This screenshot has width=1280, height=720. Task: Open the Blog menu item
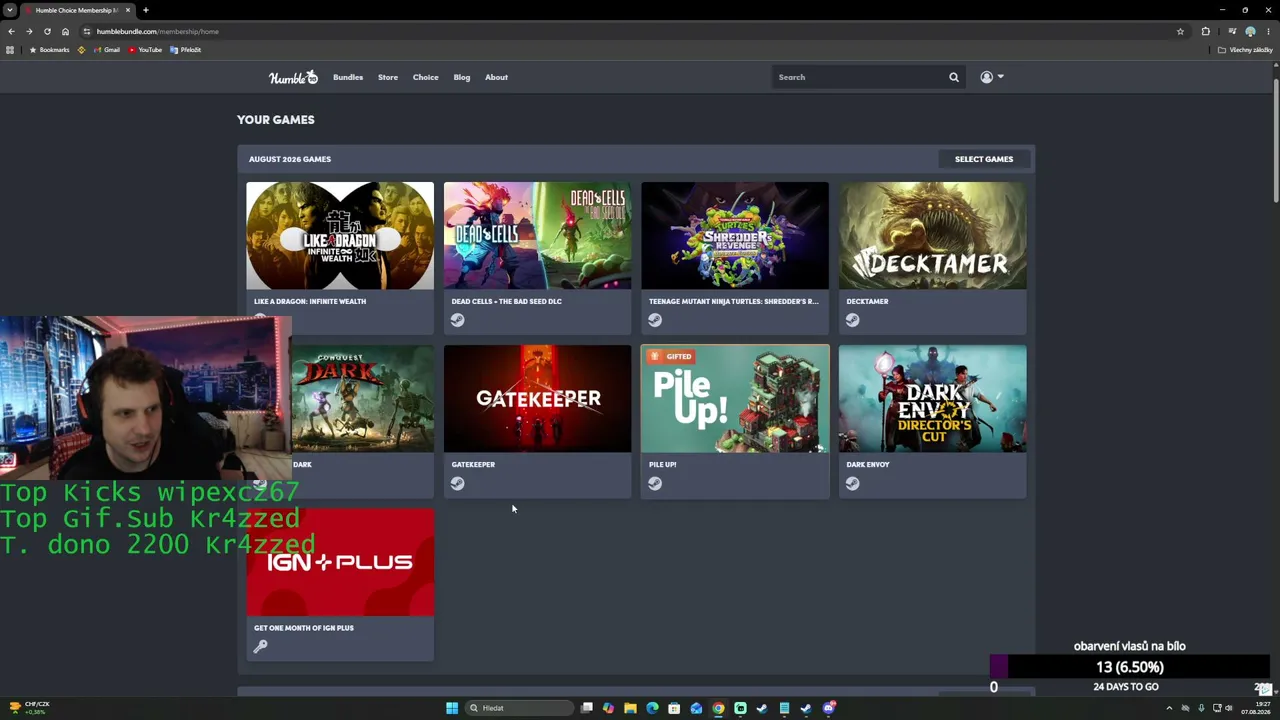(462, 77)
